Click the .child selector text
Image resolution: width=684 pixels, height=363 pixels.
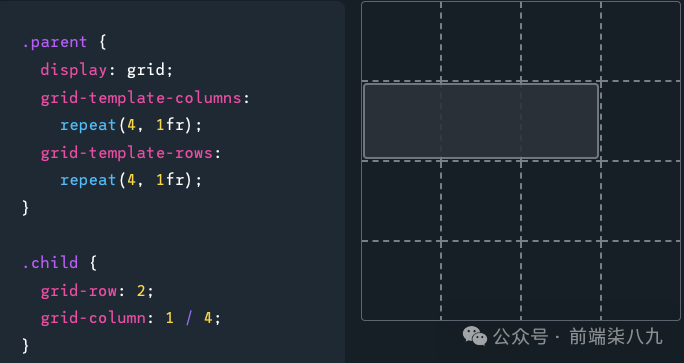[50, 263]
